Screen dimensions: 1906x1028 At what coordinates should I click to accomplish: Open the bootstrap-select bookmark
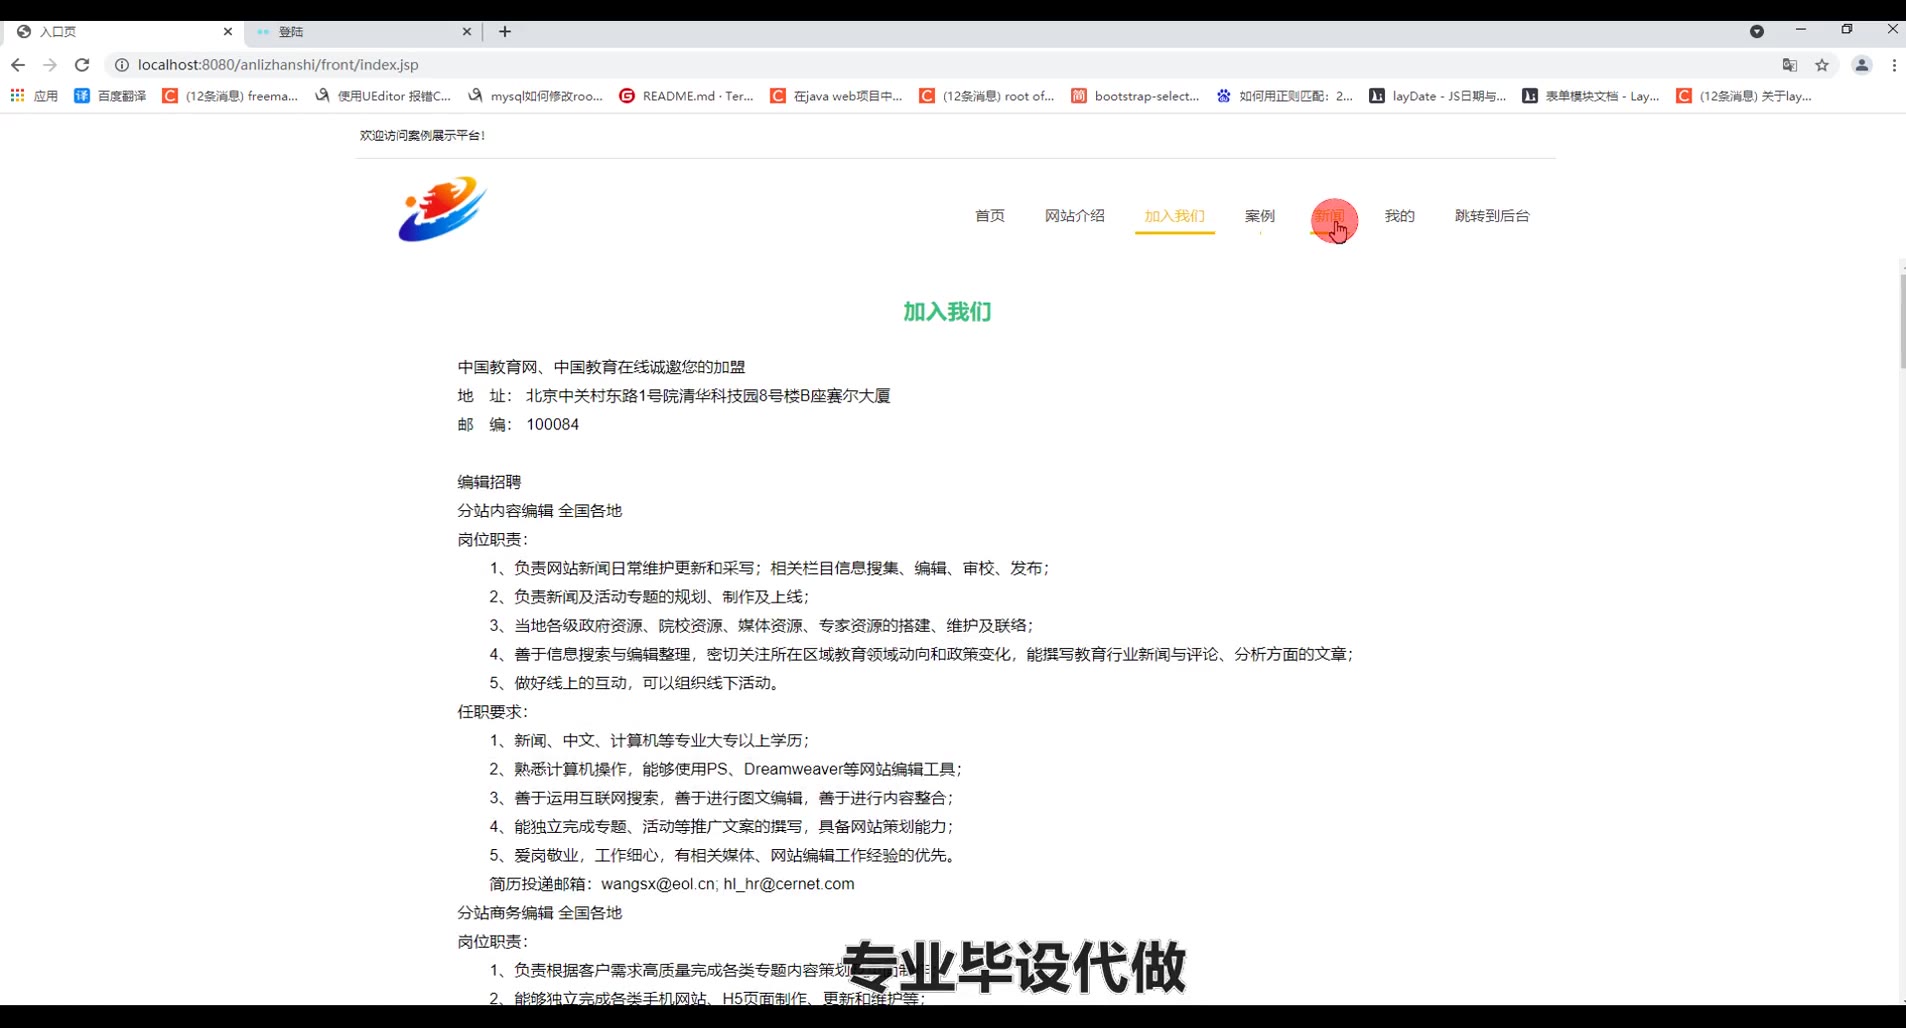1135,96
